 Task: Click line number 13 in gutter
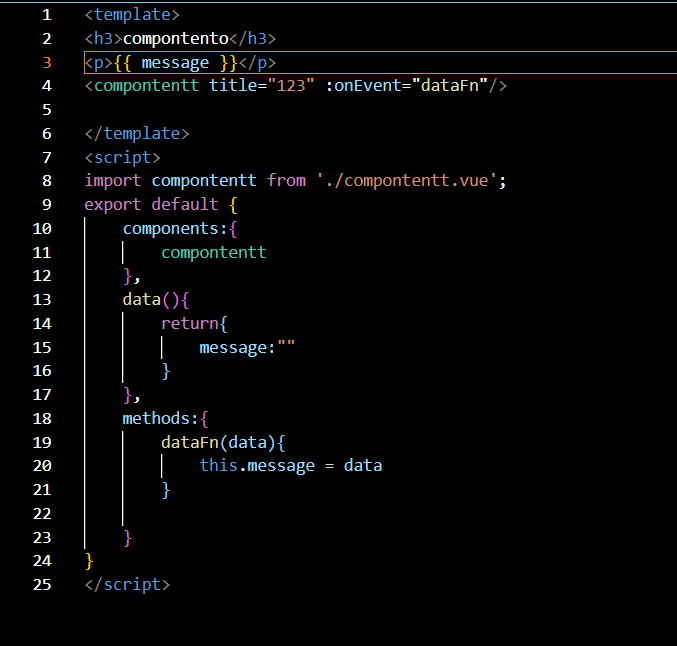point(42,300)
